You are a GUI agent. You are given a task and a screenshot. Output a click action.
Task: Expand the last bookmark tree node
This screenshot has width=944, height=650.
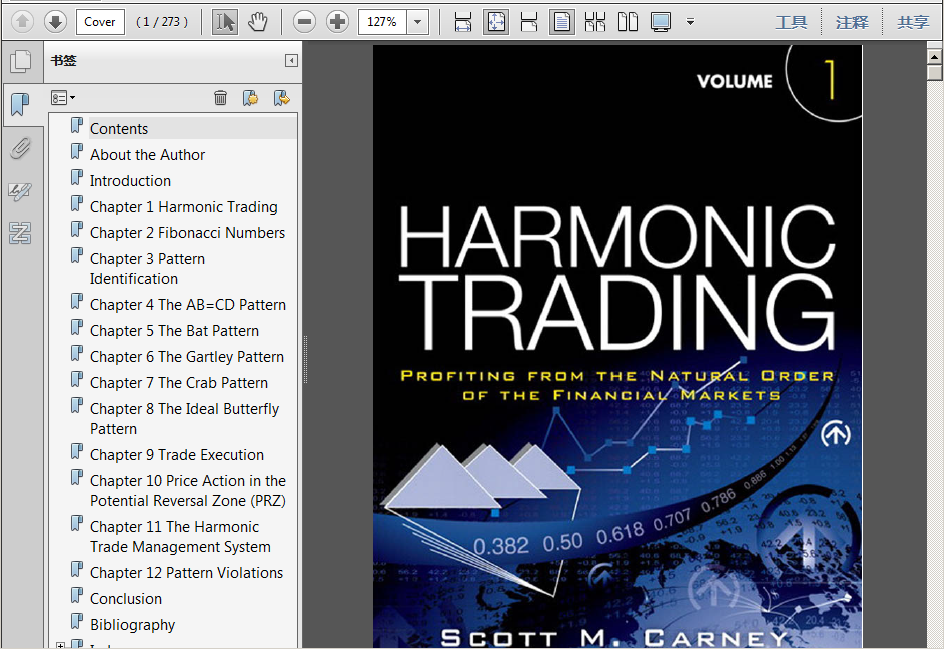[60, 645]
